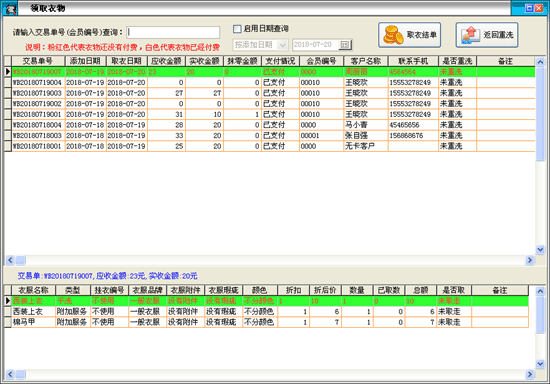Viewport: 550px width, 384px height.
Task: Click customer name 马小春
Action: 356,125
